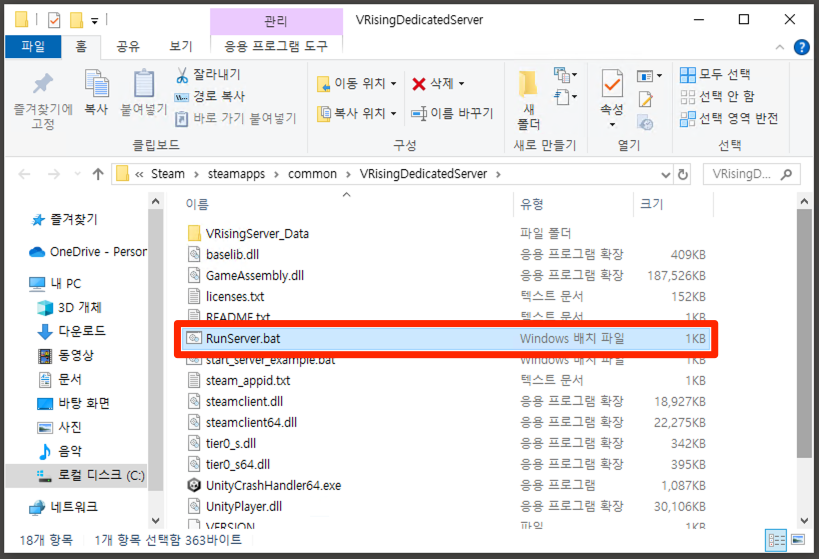
Task: Rename file with 이름 바꾸기
Action: (x=452, y=113)
